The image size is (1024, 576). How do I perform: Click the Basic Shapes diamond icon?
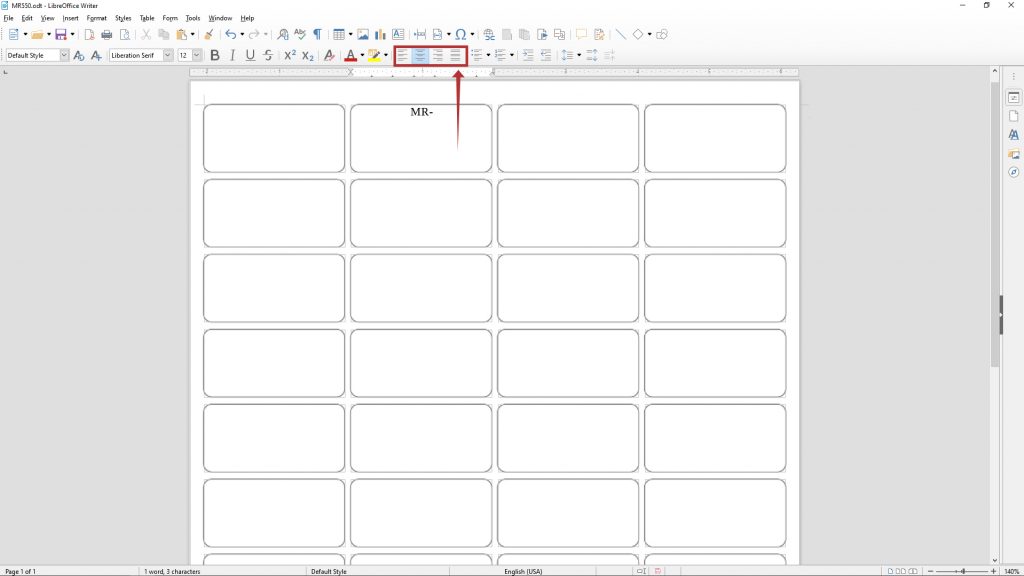click(638, 35)
